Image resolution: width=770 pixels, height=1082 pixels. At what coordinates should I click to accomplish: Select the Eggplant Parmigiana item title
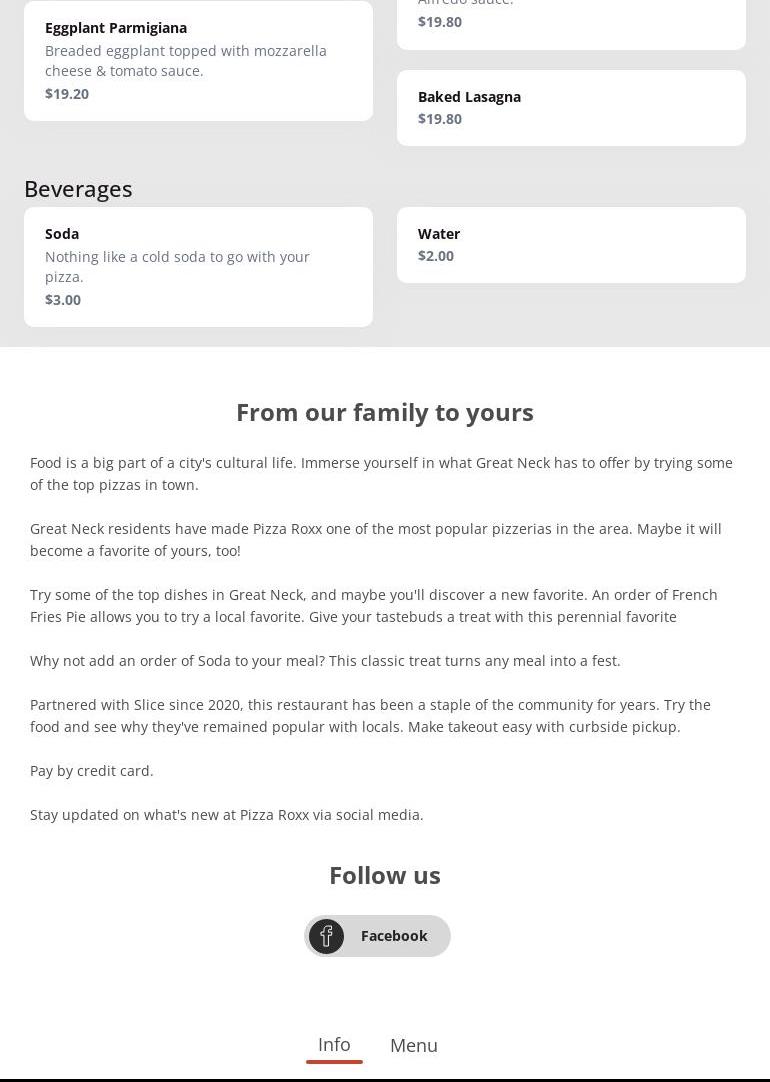tap(116, 28)
